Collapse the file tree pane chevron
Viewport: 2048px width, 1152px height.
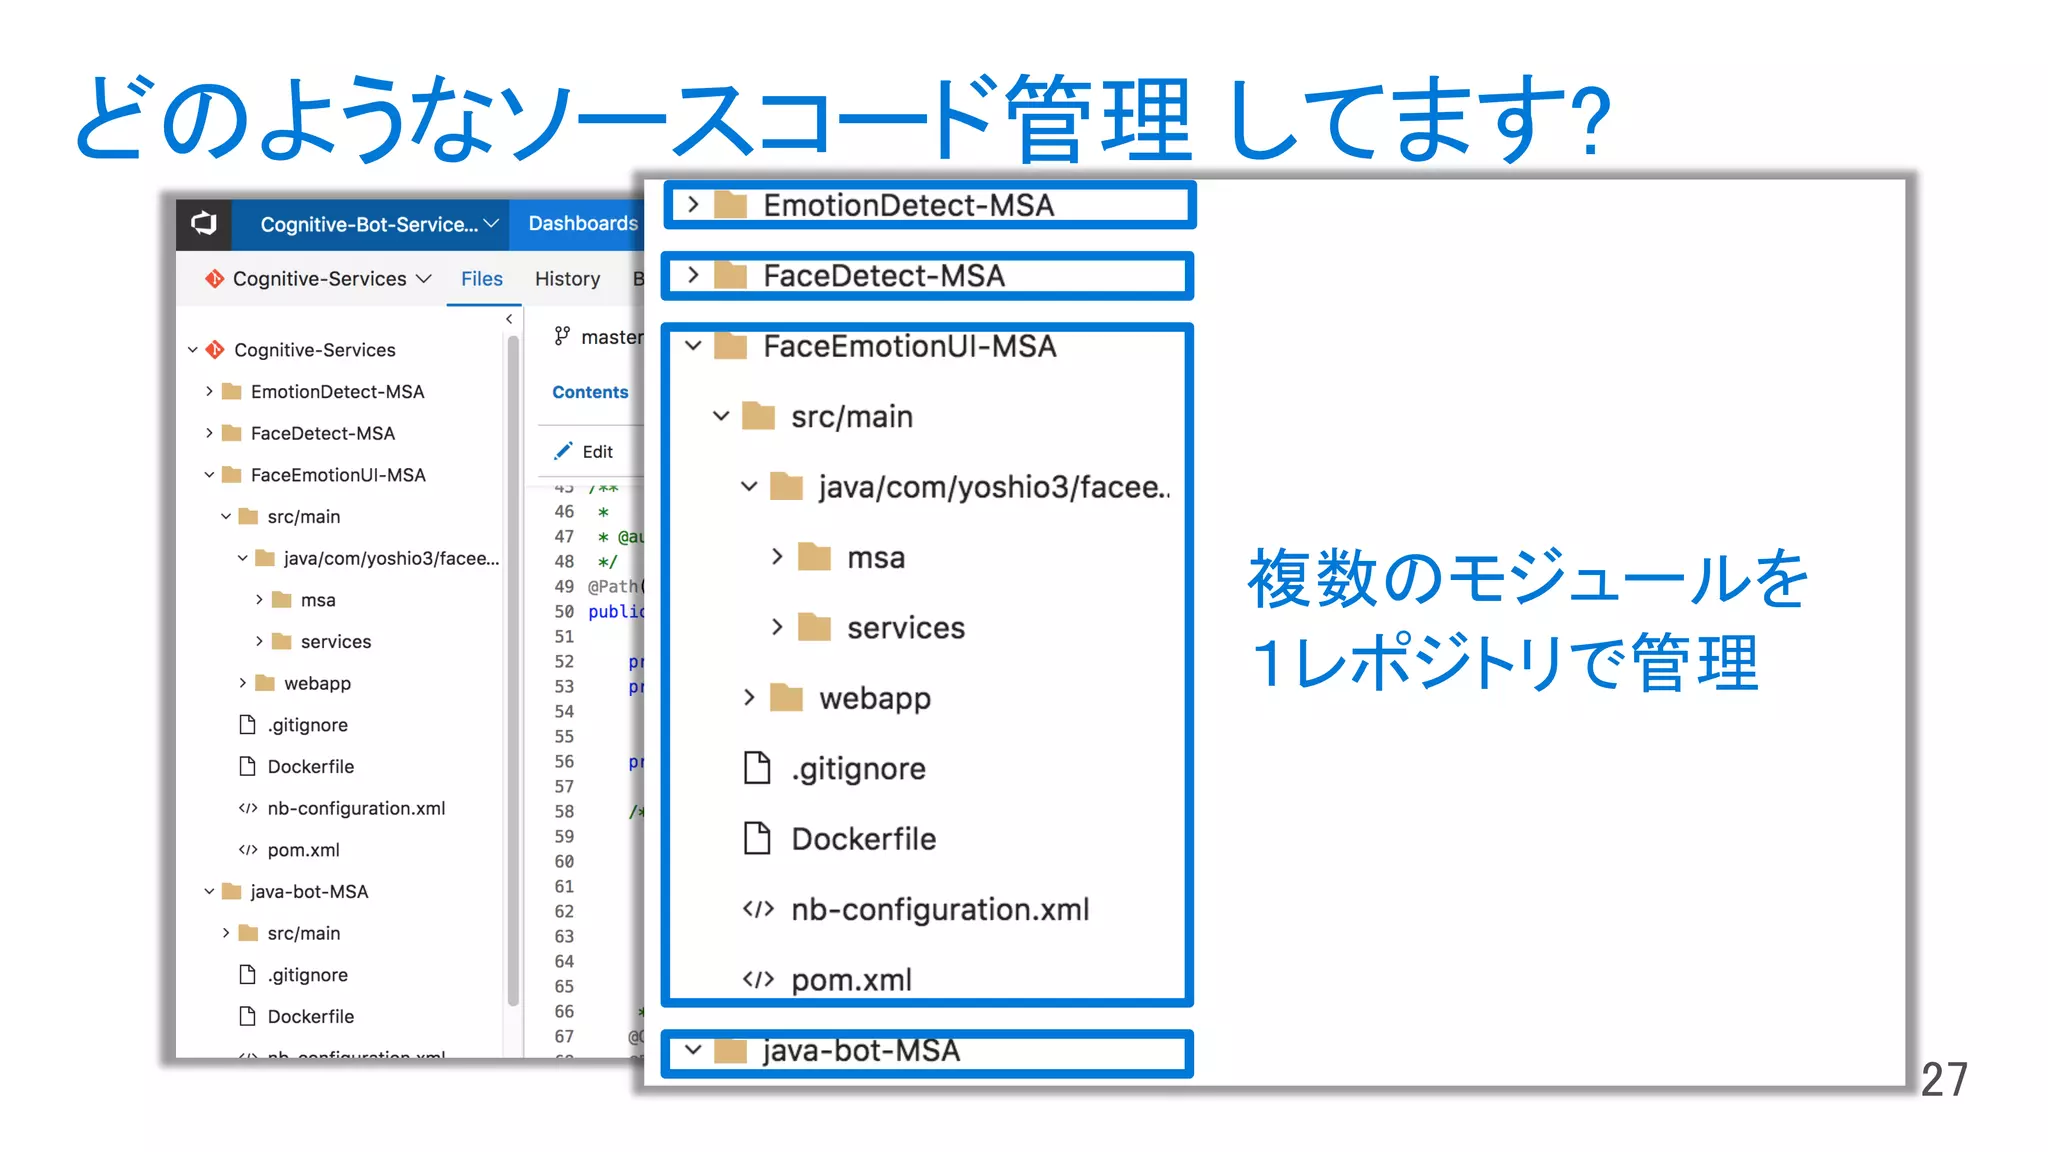click(x=509, y=319)
